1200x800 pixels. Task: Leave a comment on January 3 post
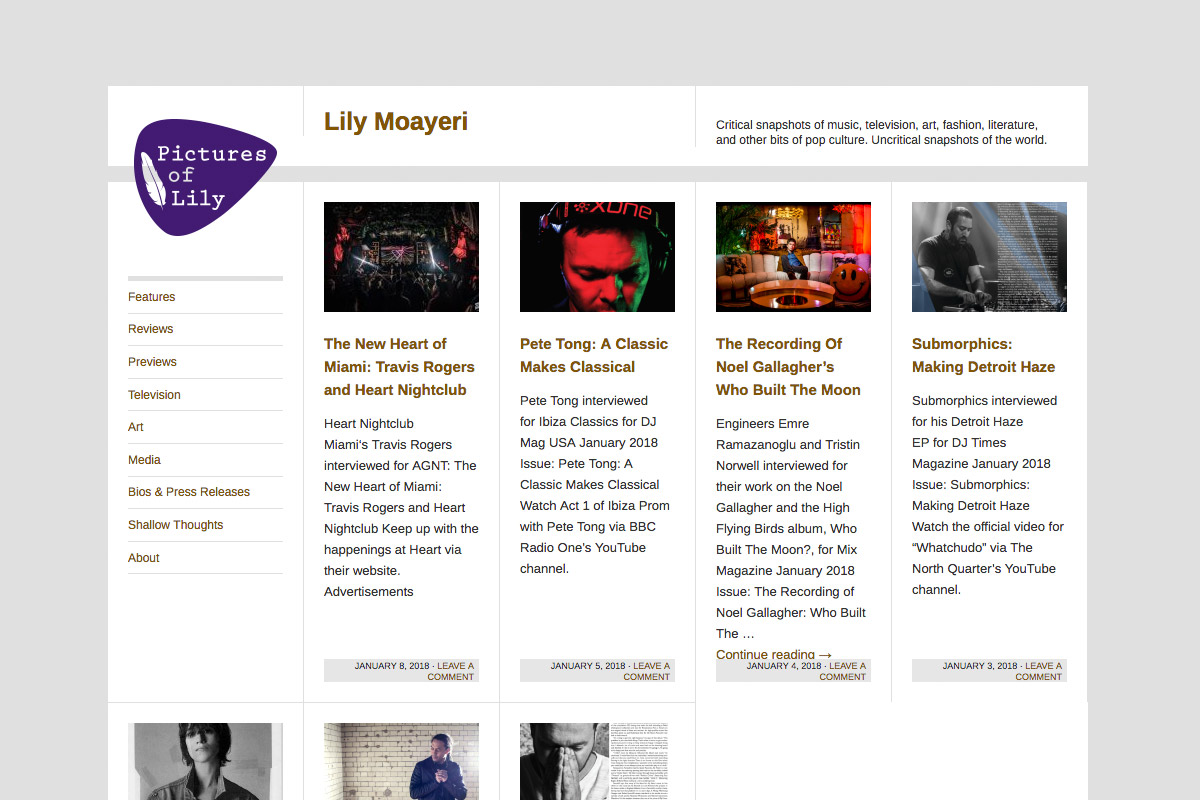click(1040, 671)
